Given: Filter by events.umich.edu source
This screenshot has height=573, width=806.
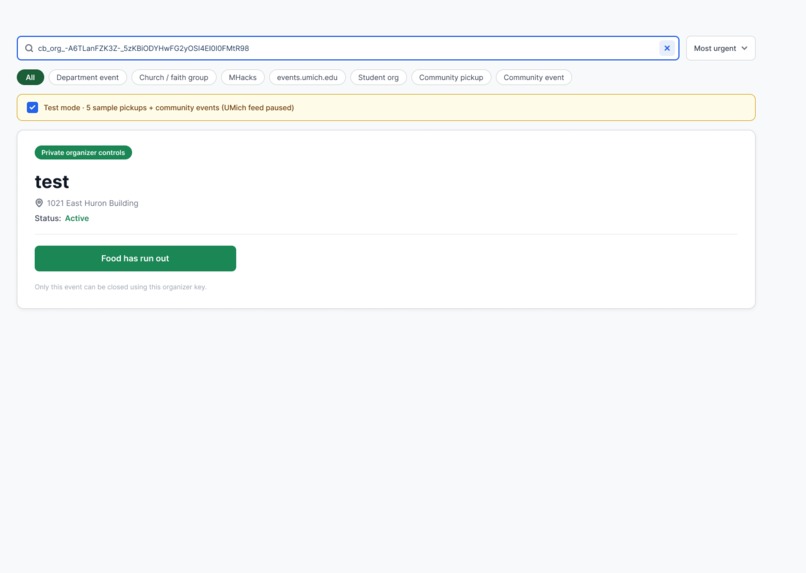Looking at the screenshot, I should 307,78.
